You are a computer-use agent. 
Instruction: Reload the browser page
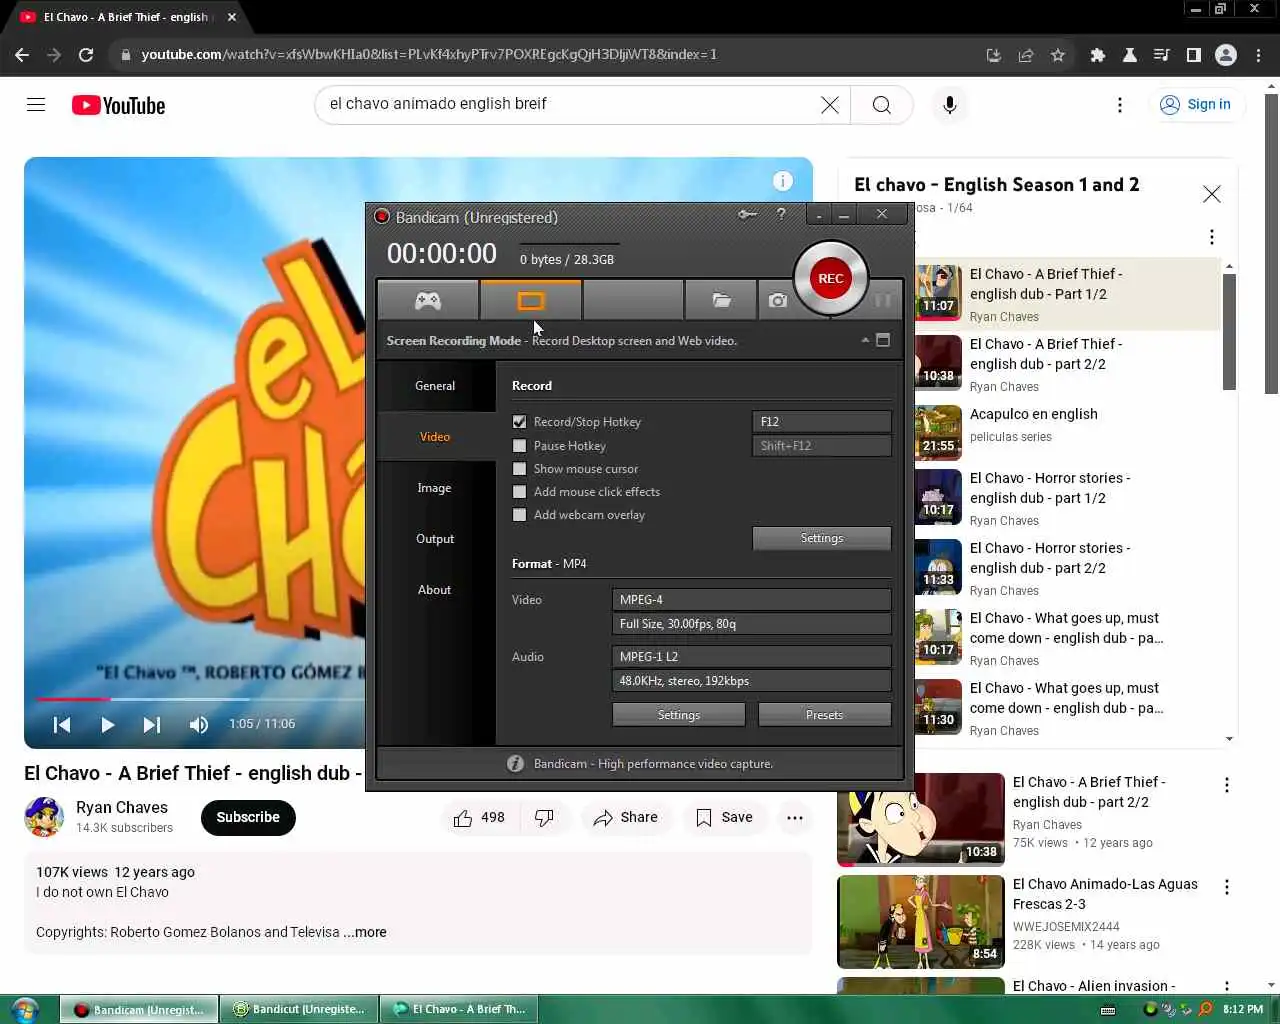tap(86, 55)
